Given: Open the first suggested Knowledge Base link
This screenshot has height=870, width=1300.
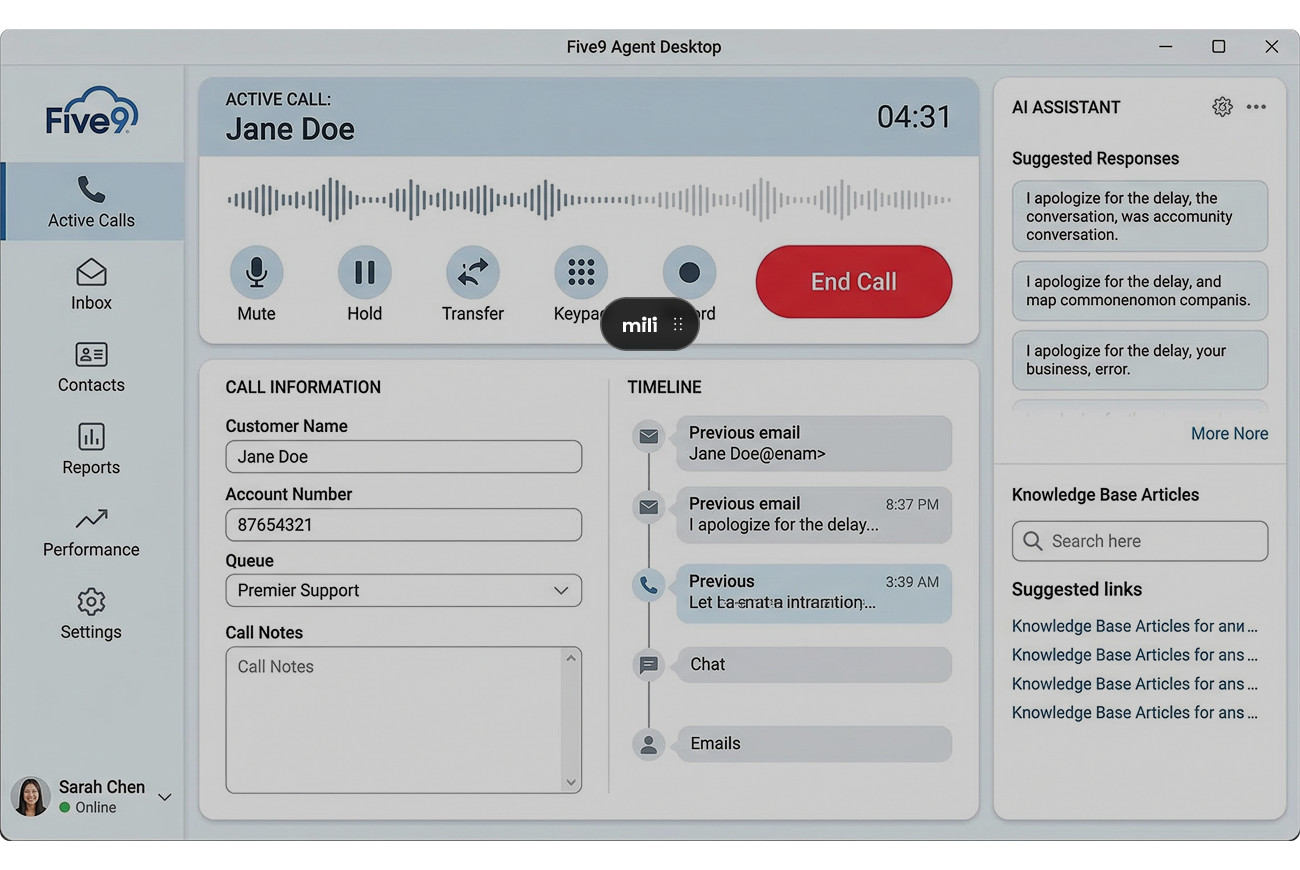Looking at the screenshot, I should pyautogui.click(x=1135, y=626).
